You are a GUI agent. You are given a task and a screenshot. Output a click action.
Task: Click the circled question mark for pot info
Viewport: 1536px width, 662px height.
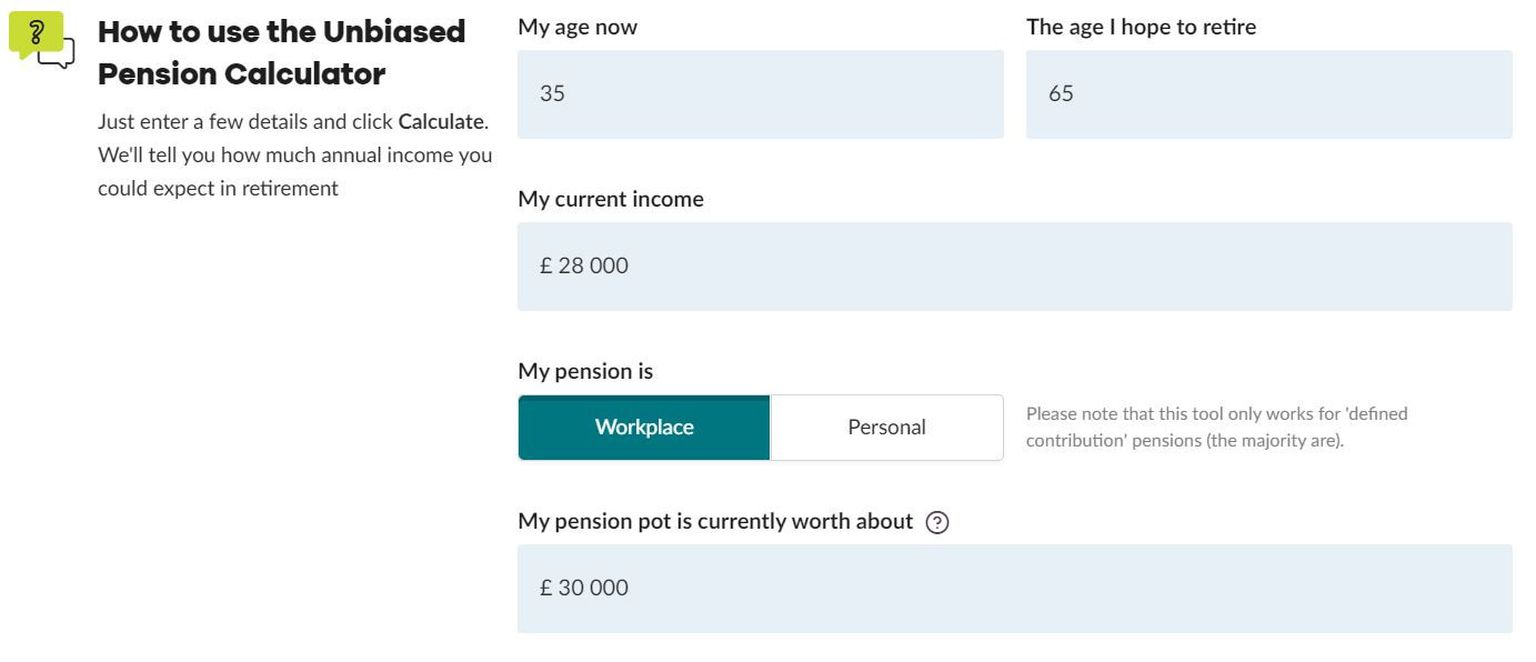[x=938, y=522]
